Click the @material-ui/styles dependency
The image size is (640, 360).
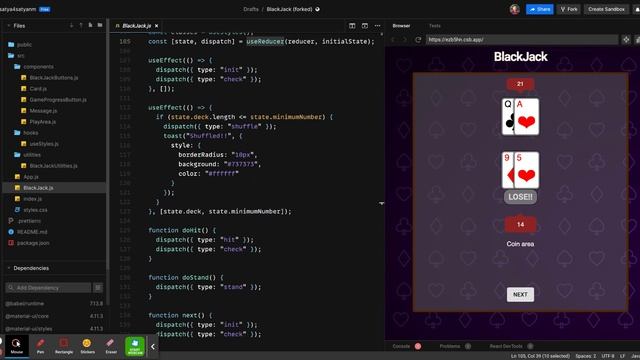pos(29,329)
